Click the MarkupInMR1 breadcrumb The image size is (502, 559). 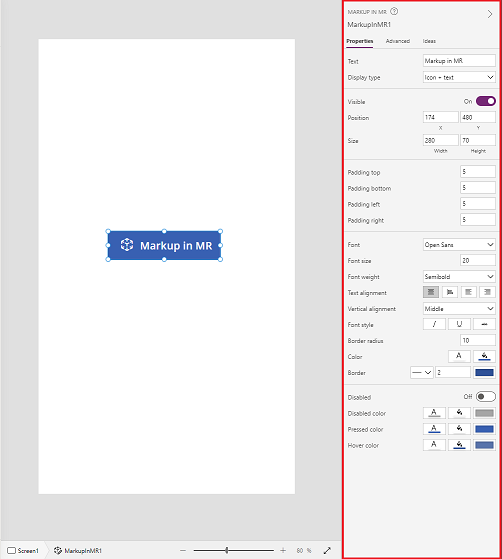tap(78, 550)
